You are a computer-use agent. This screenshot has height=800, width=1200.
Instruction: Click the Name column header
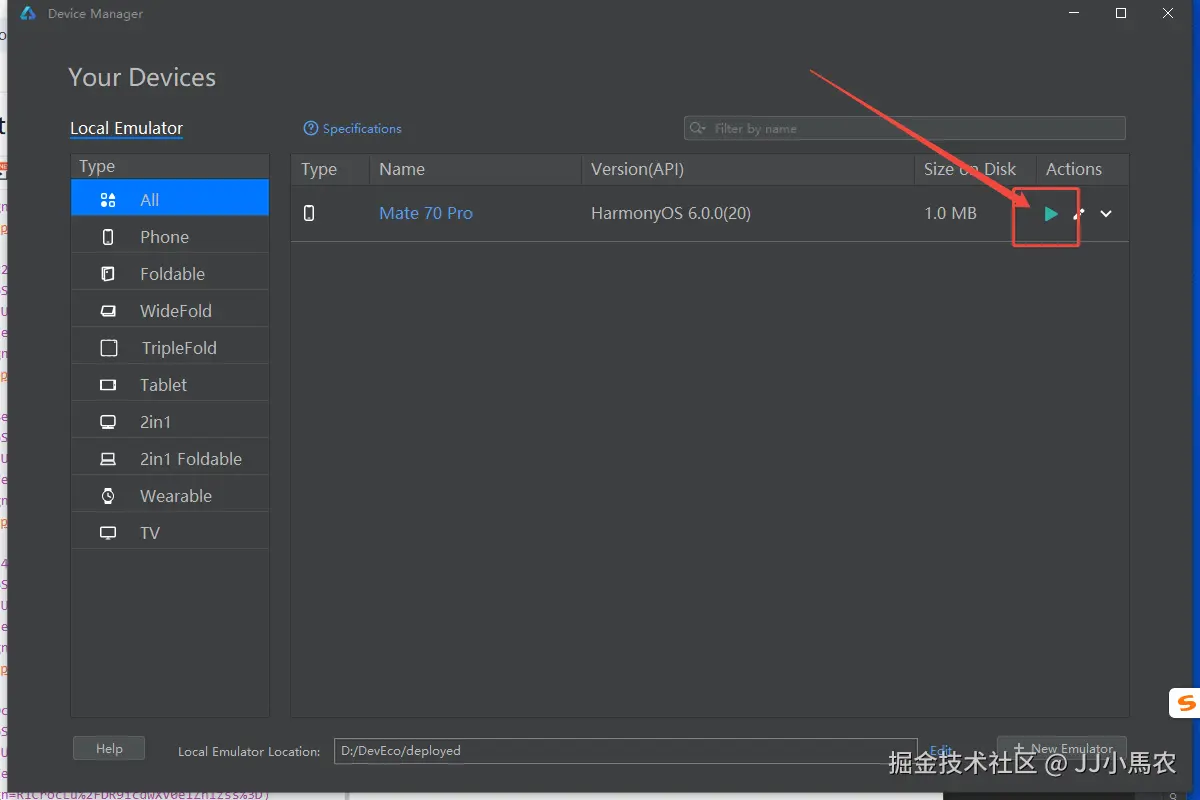pyautogui.click(x=475, y=169)
